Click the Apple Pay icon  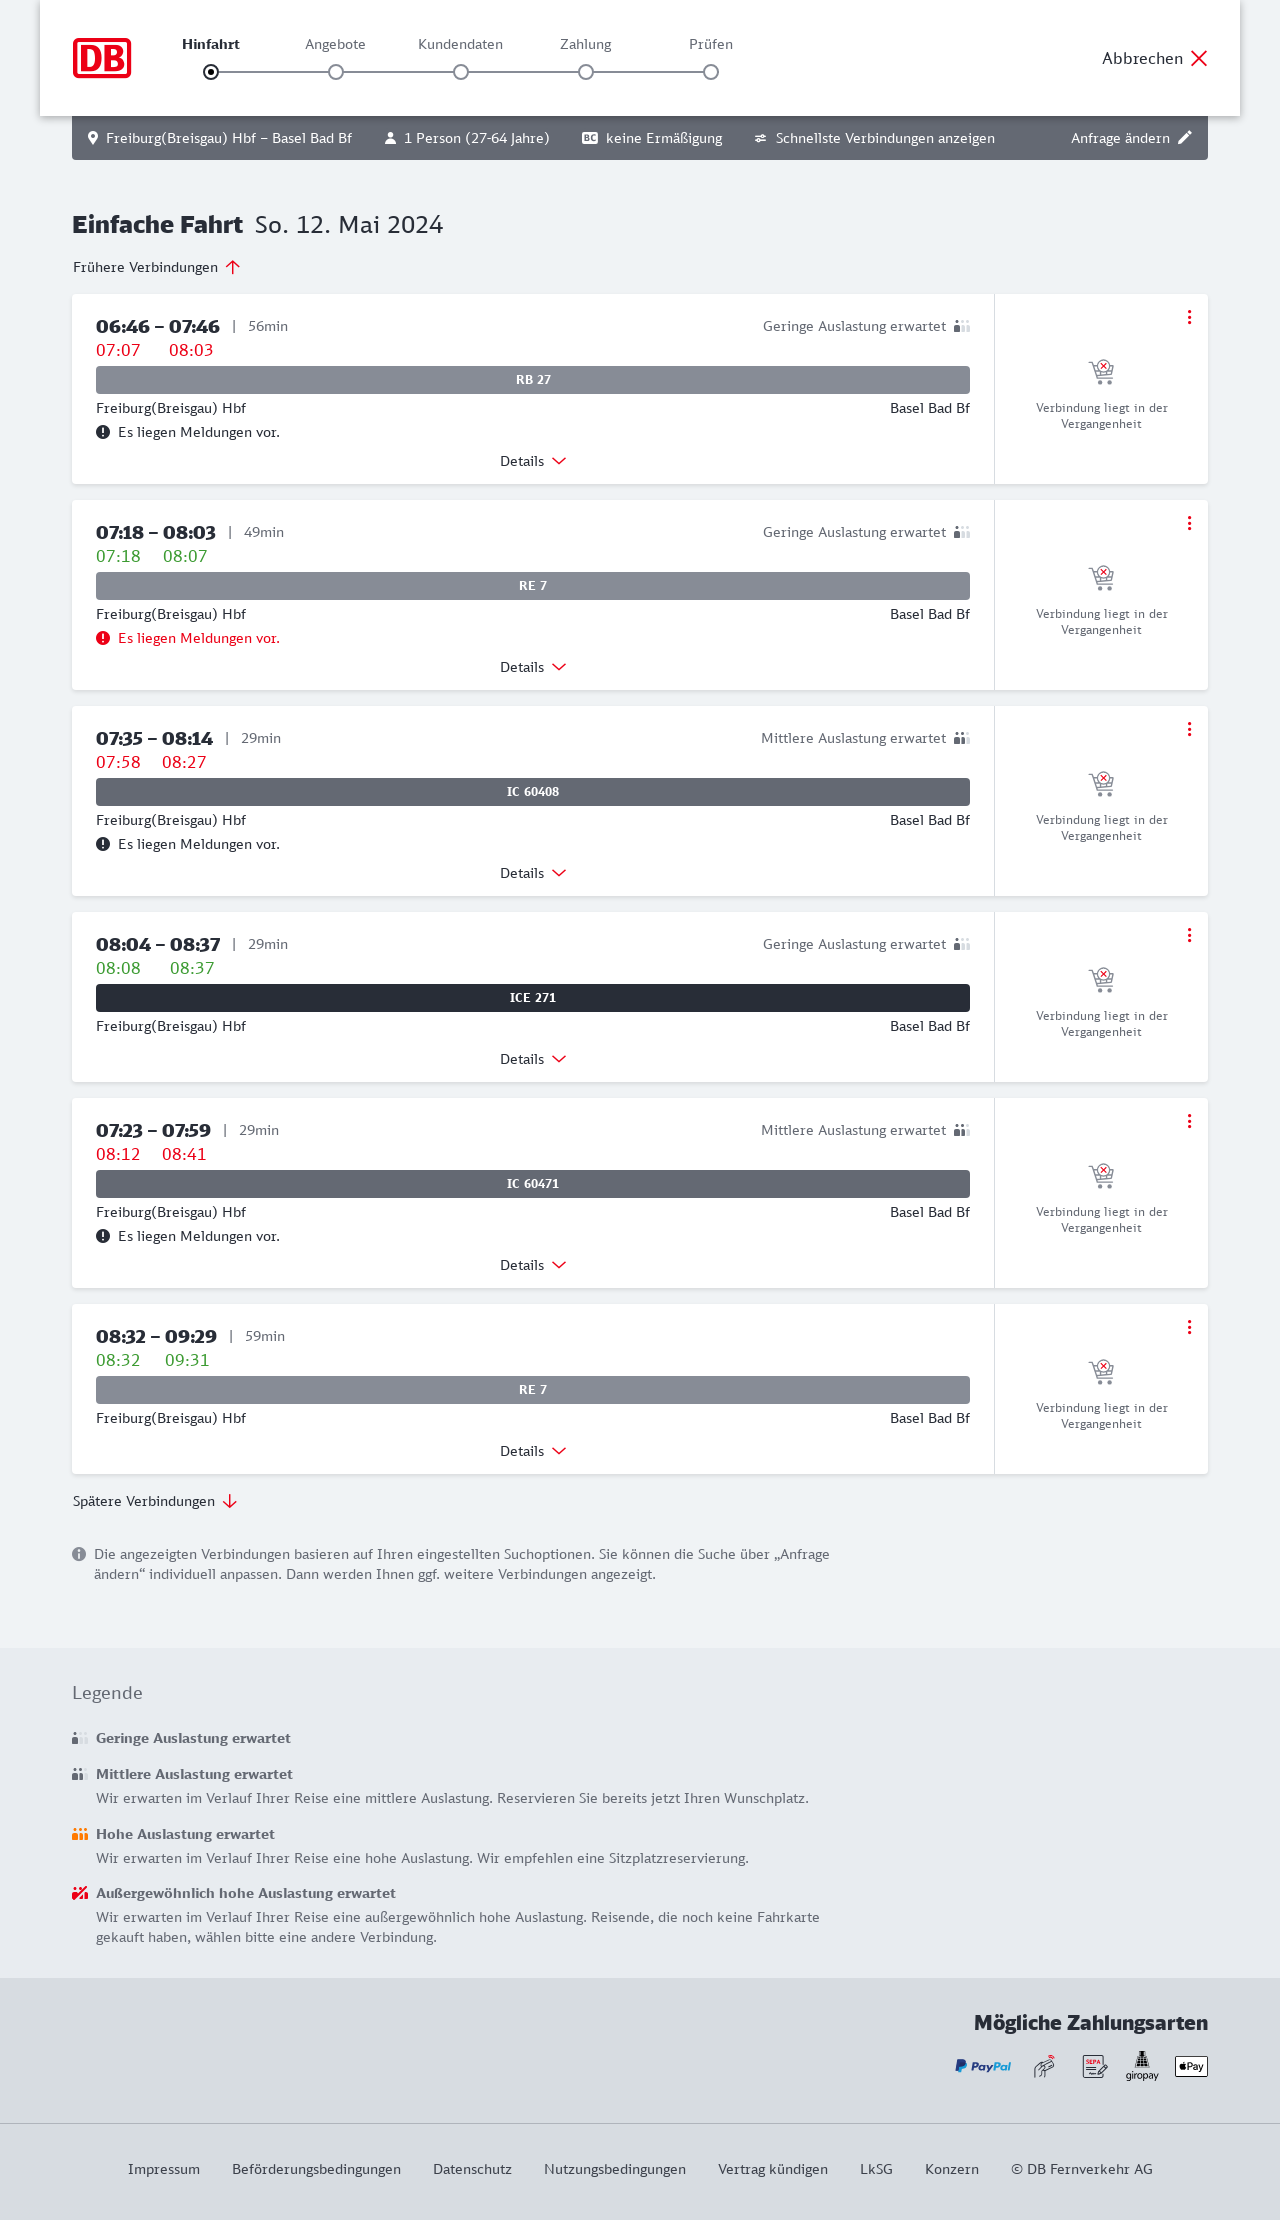pyautogui.click(x=1191, y=2066)
